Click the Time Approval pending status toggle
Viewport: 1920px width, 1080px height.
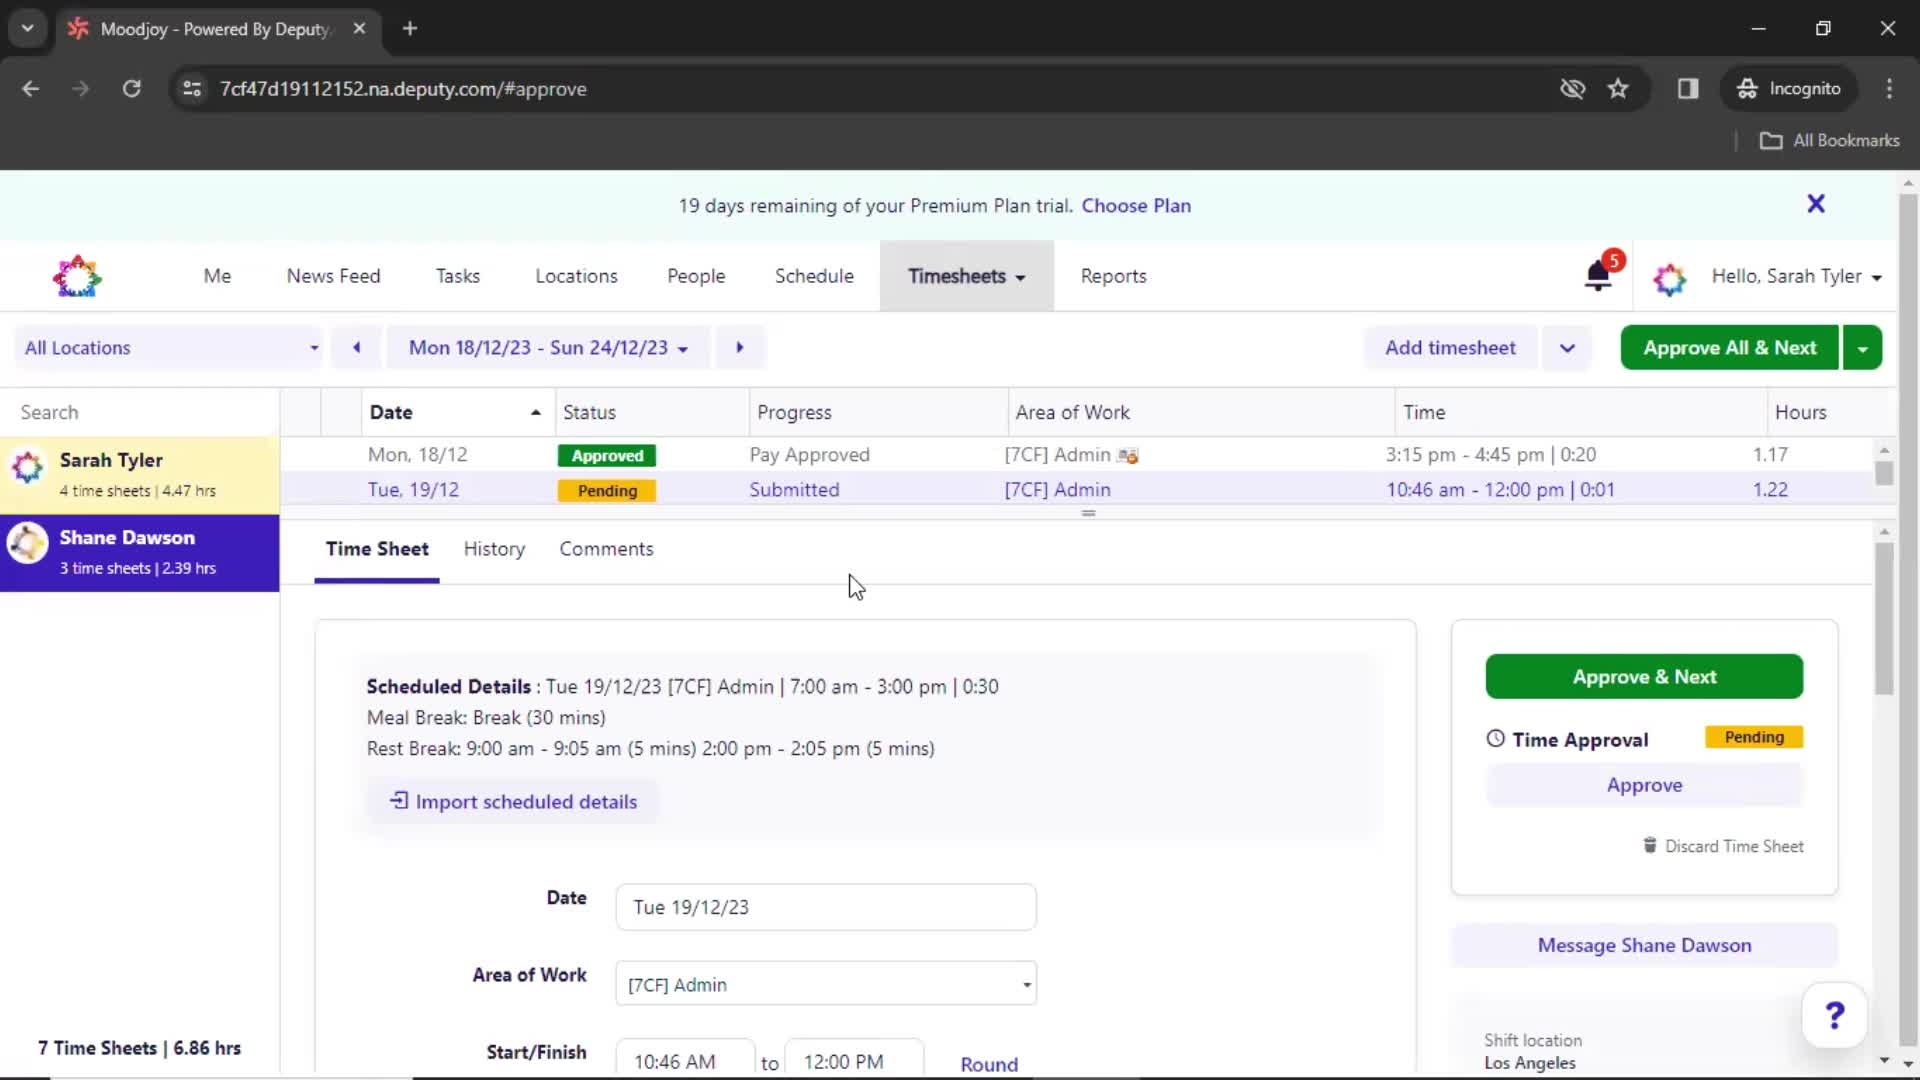coord(1754,737)
